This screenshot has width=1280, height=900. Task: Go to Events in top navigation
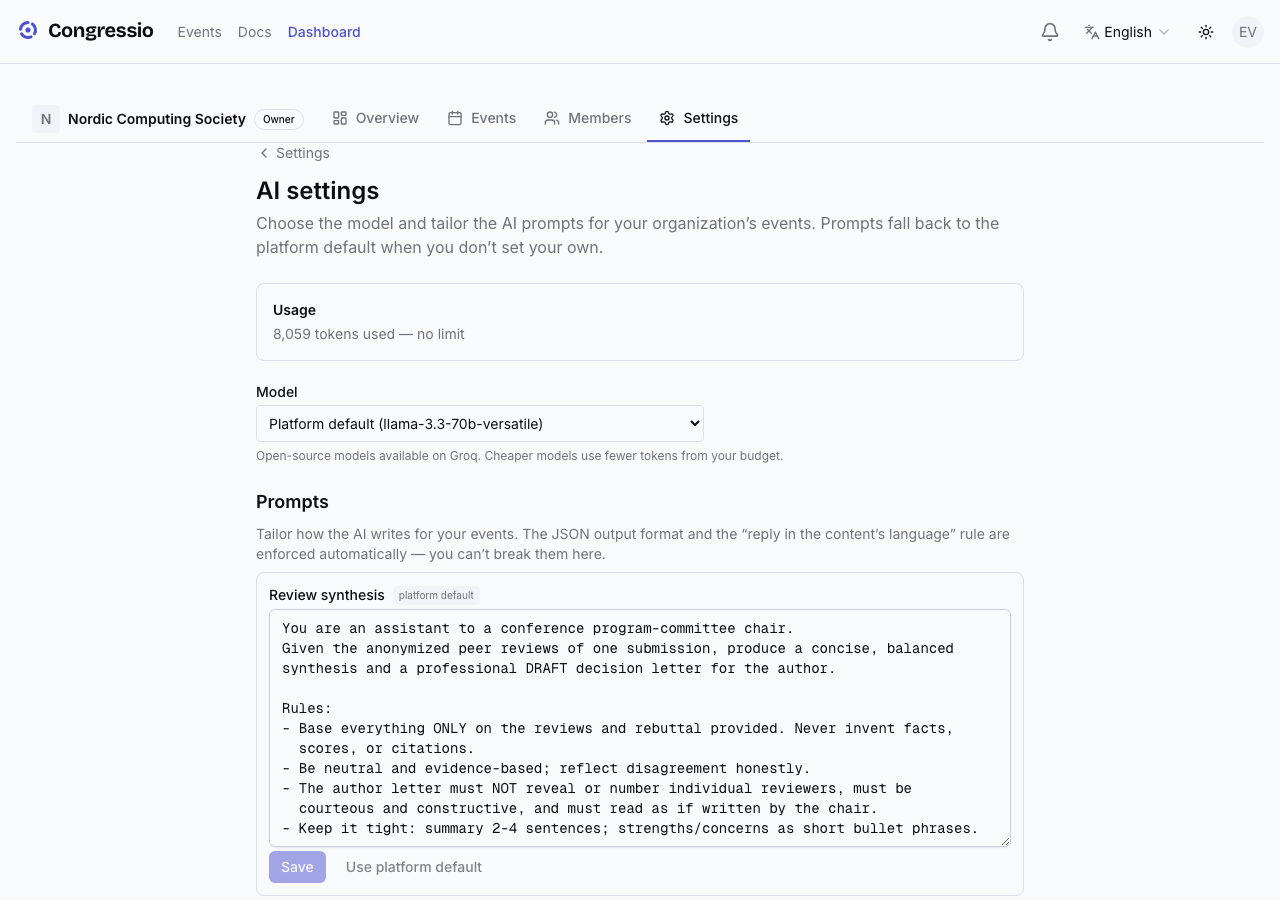click(199, 32)
